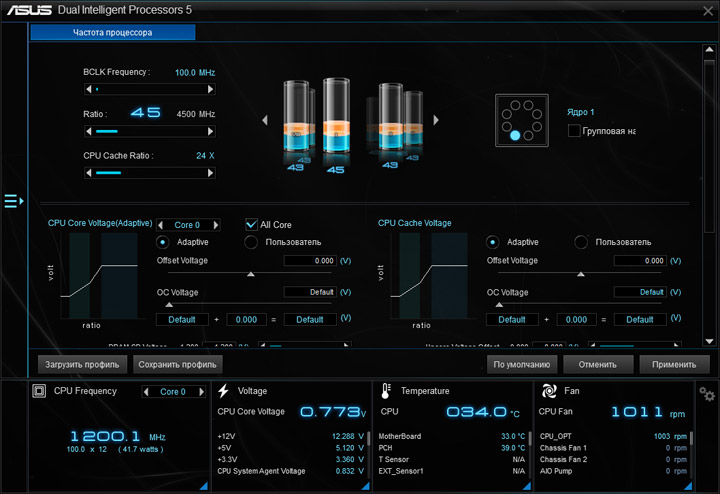Open the settings gears icon
720x494 pixels.
point(707,393)
